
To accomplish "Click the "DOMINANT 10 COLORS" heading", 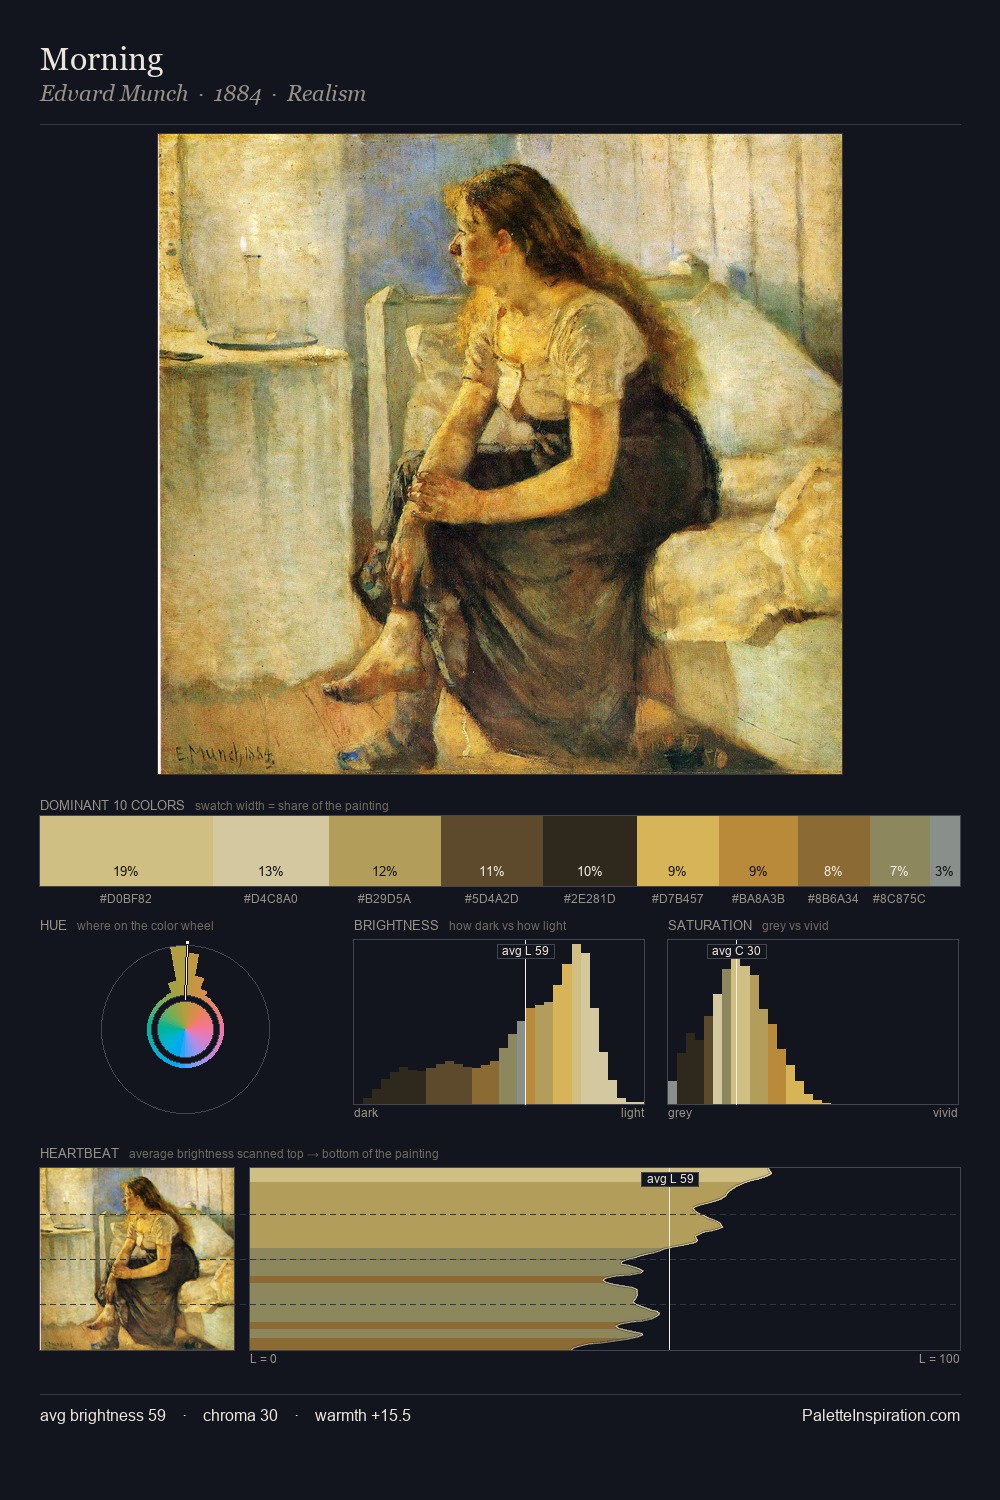I will [112, 805].
